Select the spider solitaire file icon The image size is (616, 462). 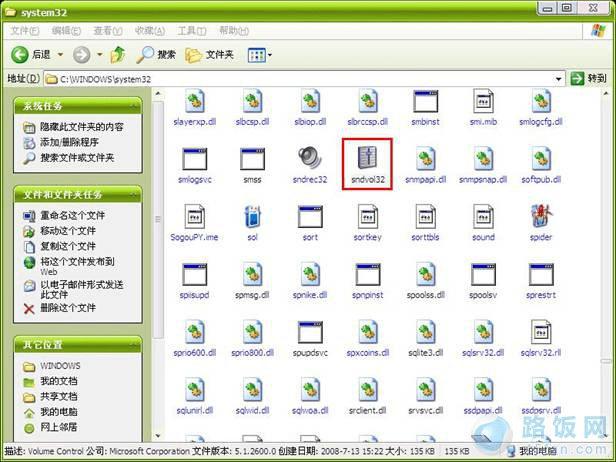pos(541,216)
